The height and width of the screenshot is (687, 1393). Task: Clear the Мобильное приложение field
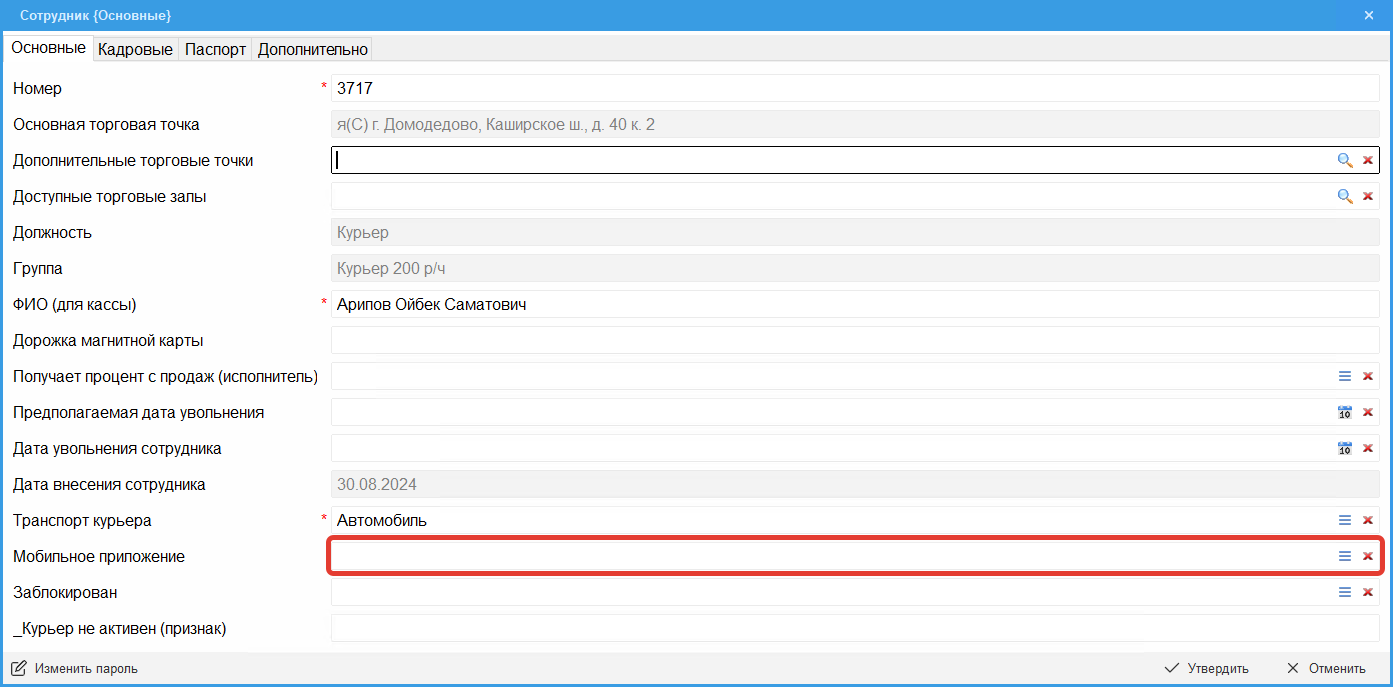1368,556
